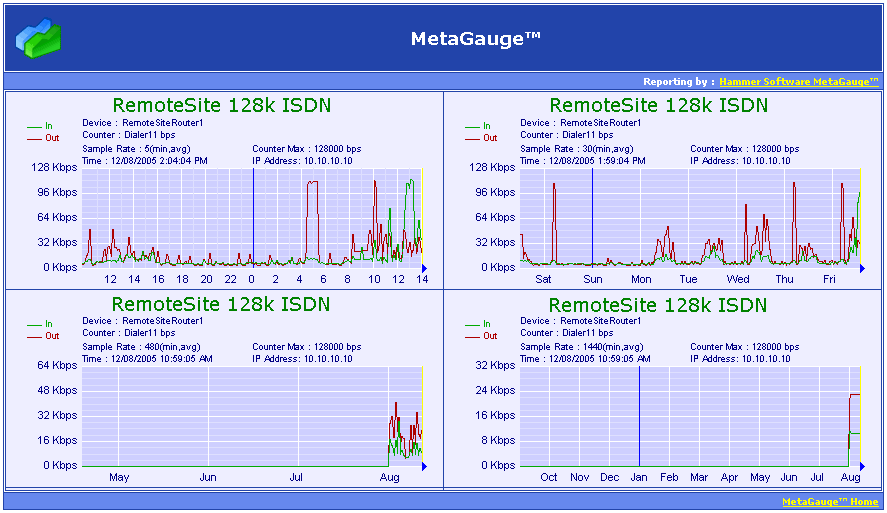
Task: Click Counter Dialer11 bps in the 1440-minute panel
Action: (567, 333)
